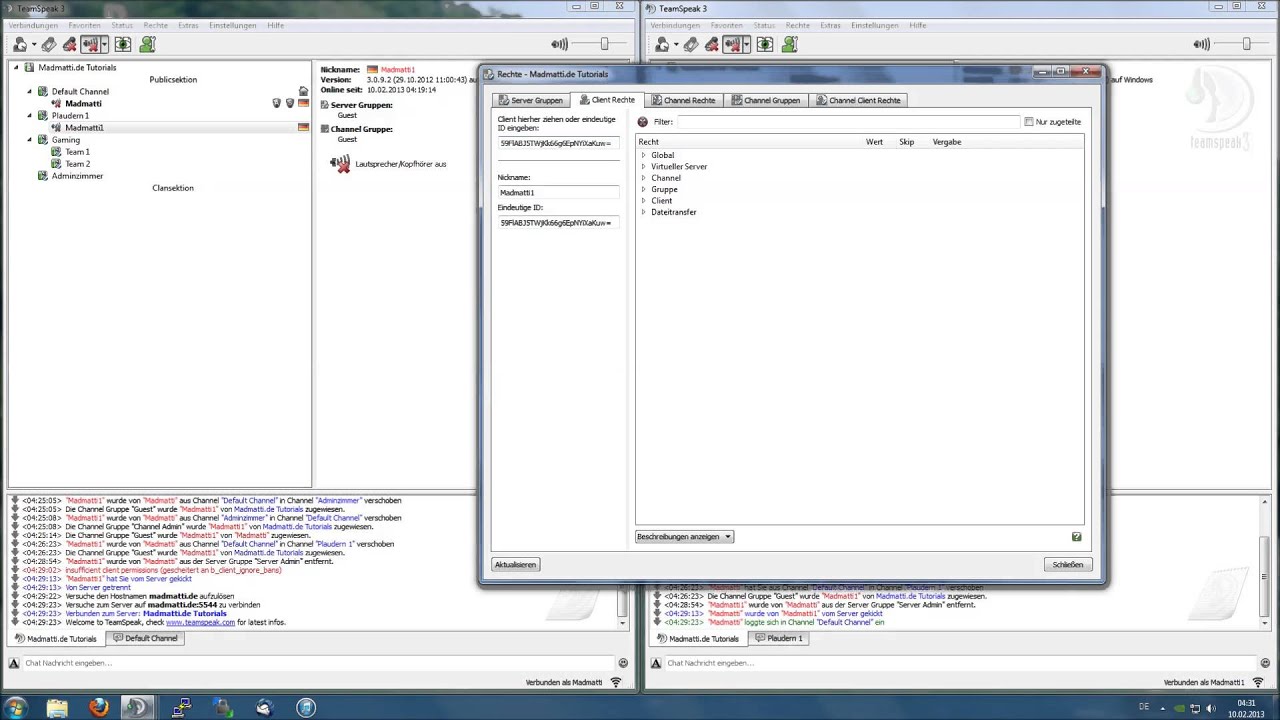1280x720 pixels.
Task: Open Connect dropdown arrow in left toolbar
Action: click(33, 45)
